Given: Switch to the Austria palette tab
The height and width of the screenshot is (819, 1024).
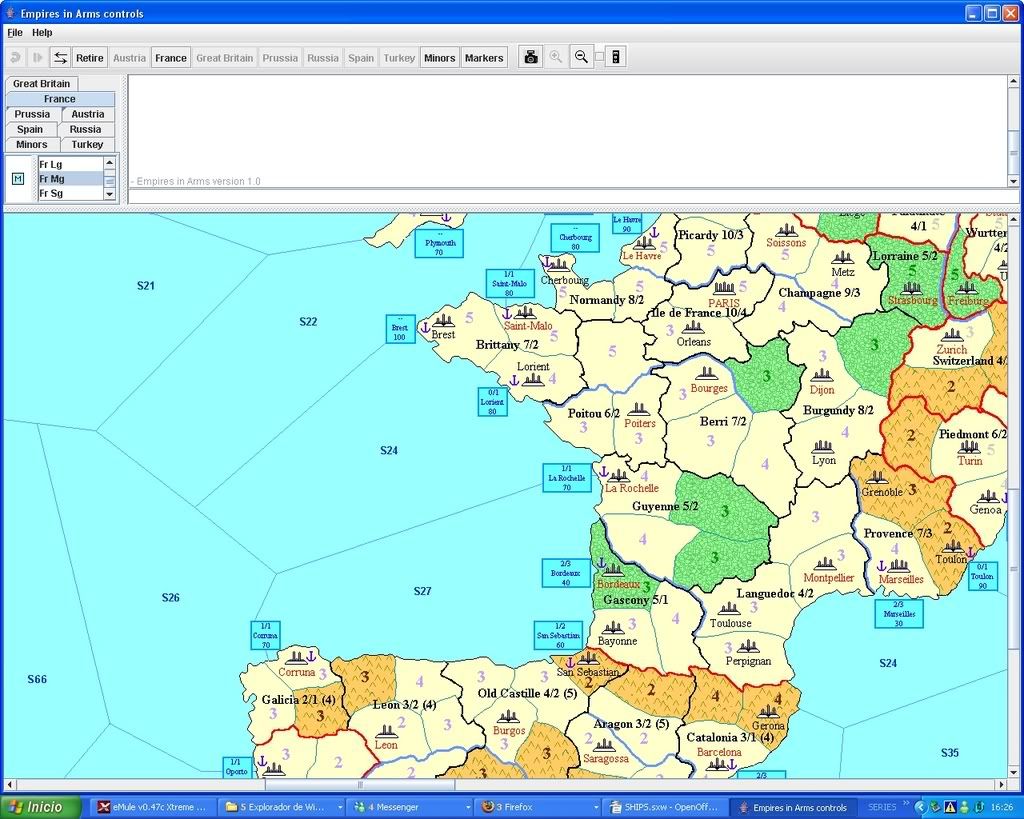Looking at the screenshot, I should click(88, 114).
